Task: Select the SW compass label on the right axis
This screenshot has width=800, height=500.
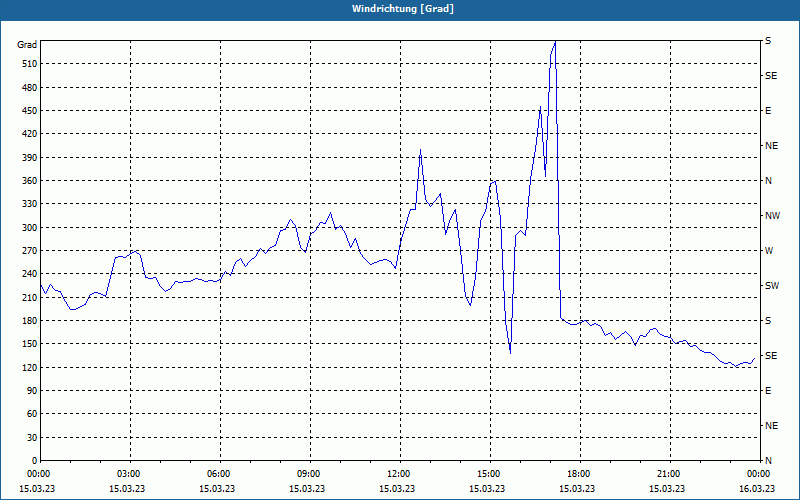Action: (772, 286)
